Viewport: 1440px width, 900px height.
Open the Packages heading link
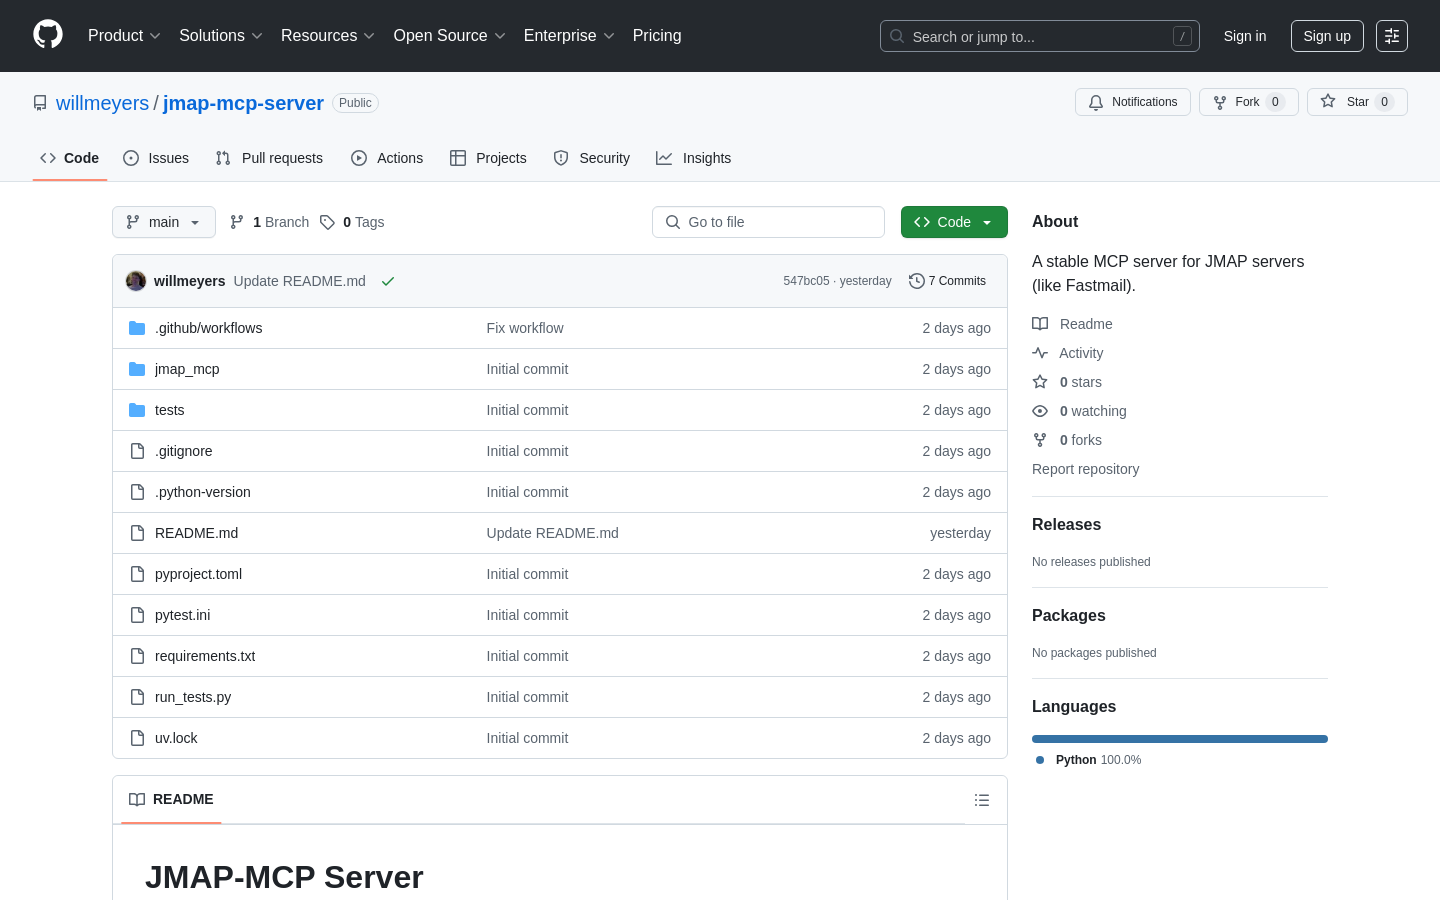pyautogui.click(x=1069, y=616)
